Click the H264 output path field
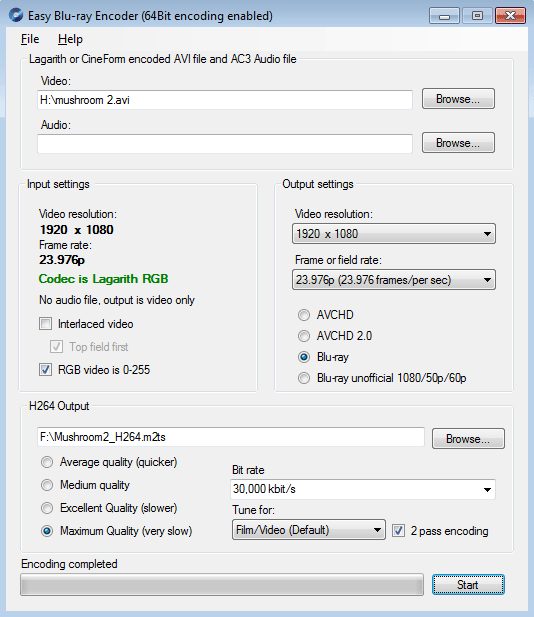Viewport: 534px width, 617px height. 231,437
